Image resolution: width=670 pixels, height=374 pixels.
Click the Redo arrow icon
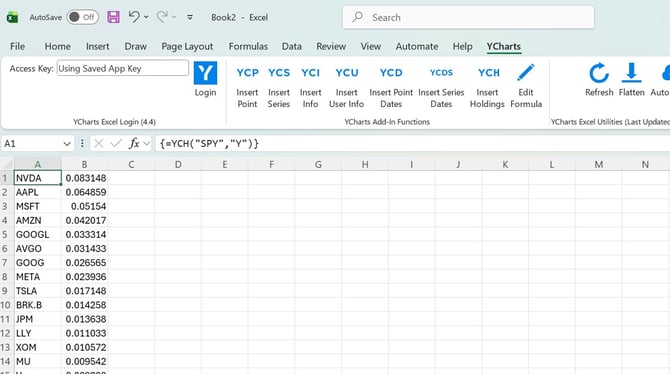(162, 17)
